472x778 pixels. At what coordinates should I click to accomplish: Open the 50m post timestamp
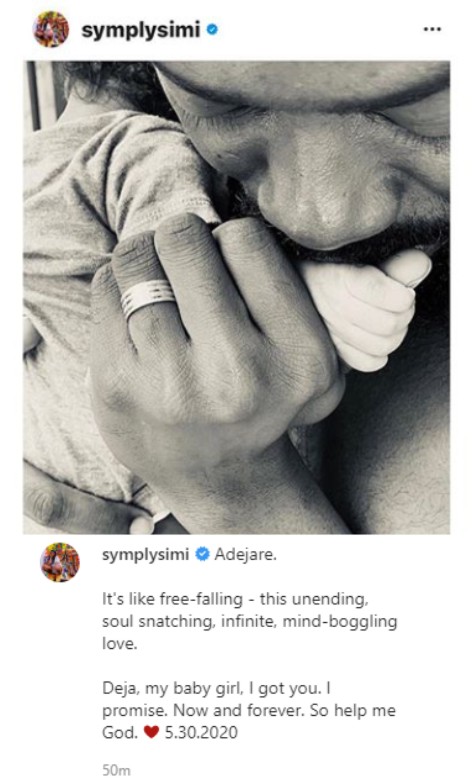point(116,770)
